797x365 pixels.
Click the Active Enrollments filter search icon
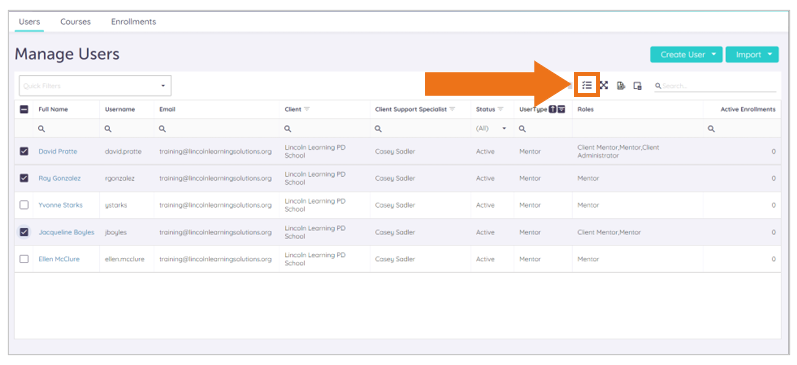point(711,129)
